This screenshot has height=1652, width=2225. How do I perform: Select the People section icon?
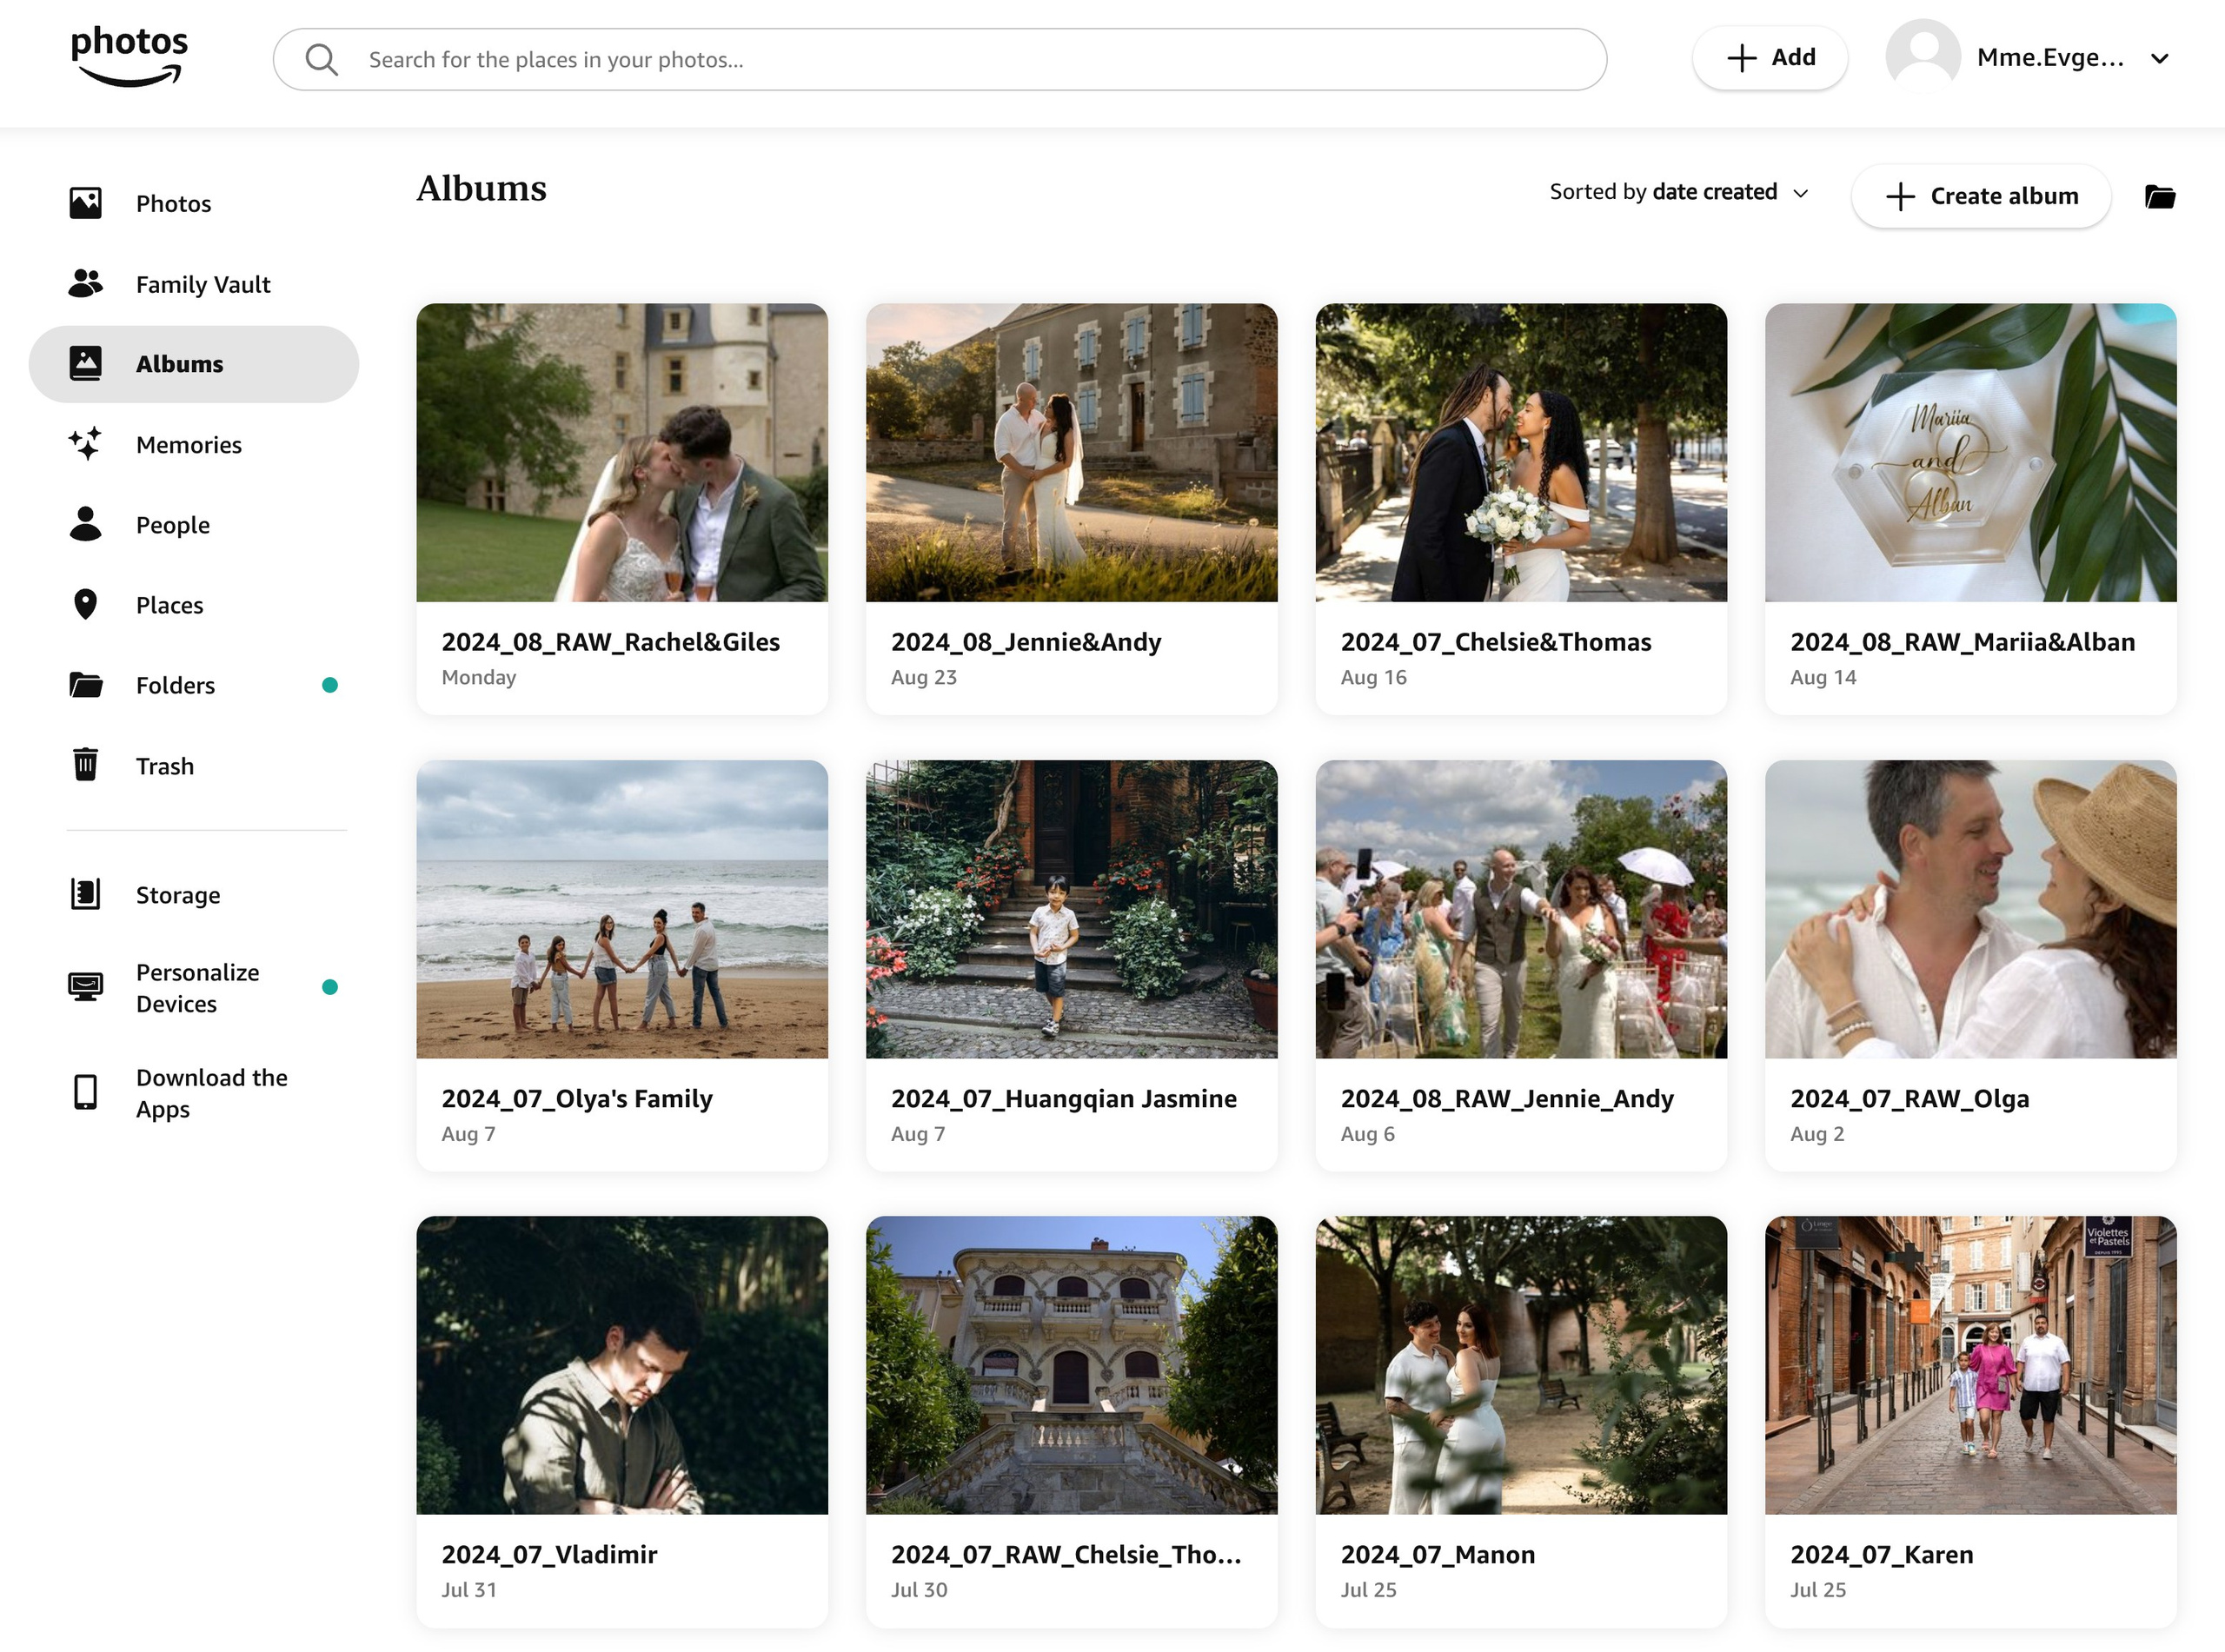86,524
